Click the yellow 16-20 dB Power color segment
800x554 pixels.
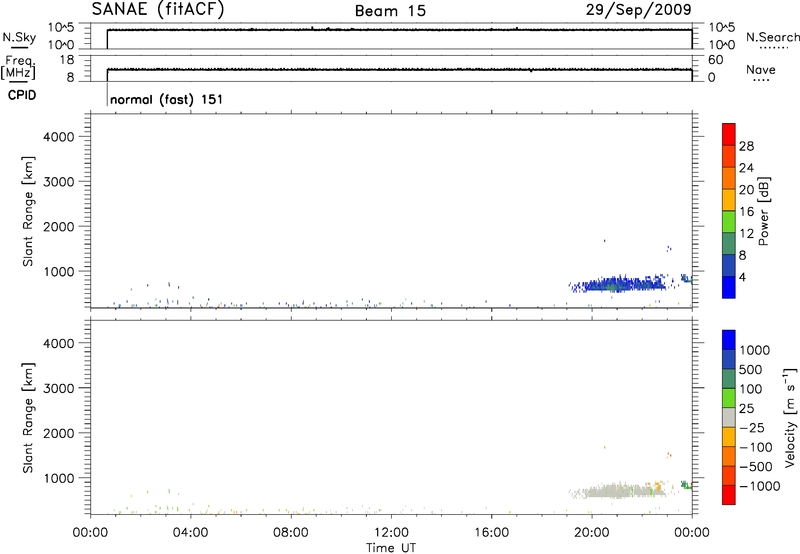pyautogui.click(x=729, y=200)
